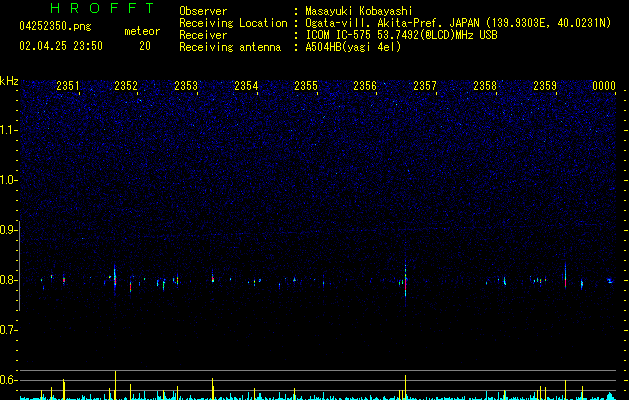The width and height of the screenshot is (629, 400).
Task: Click the 2357 time axis label
Action: 425,85
